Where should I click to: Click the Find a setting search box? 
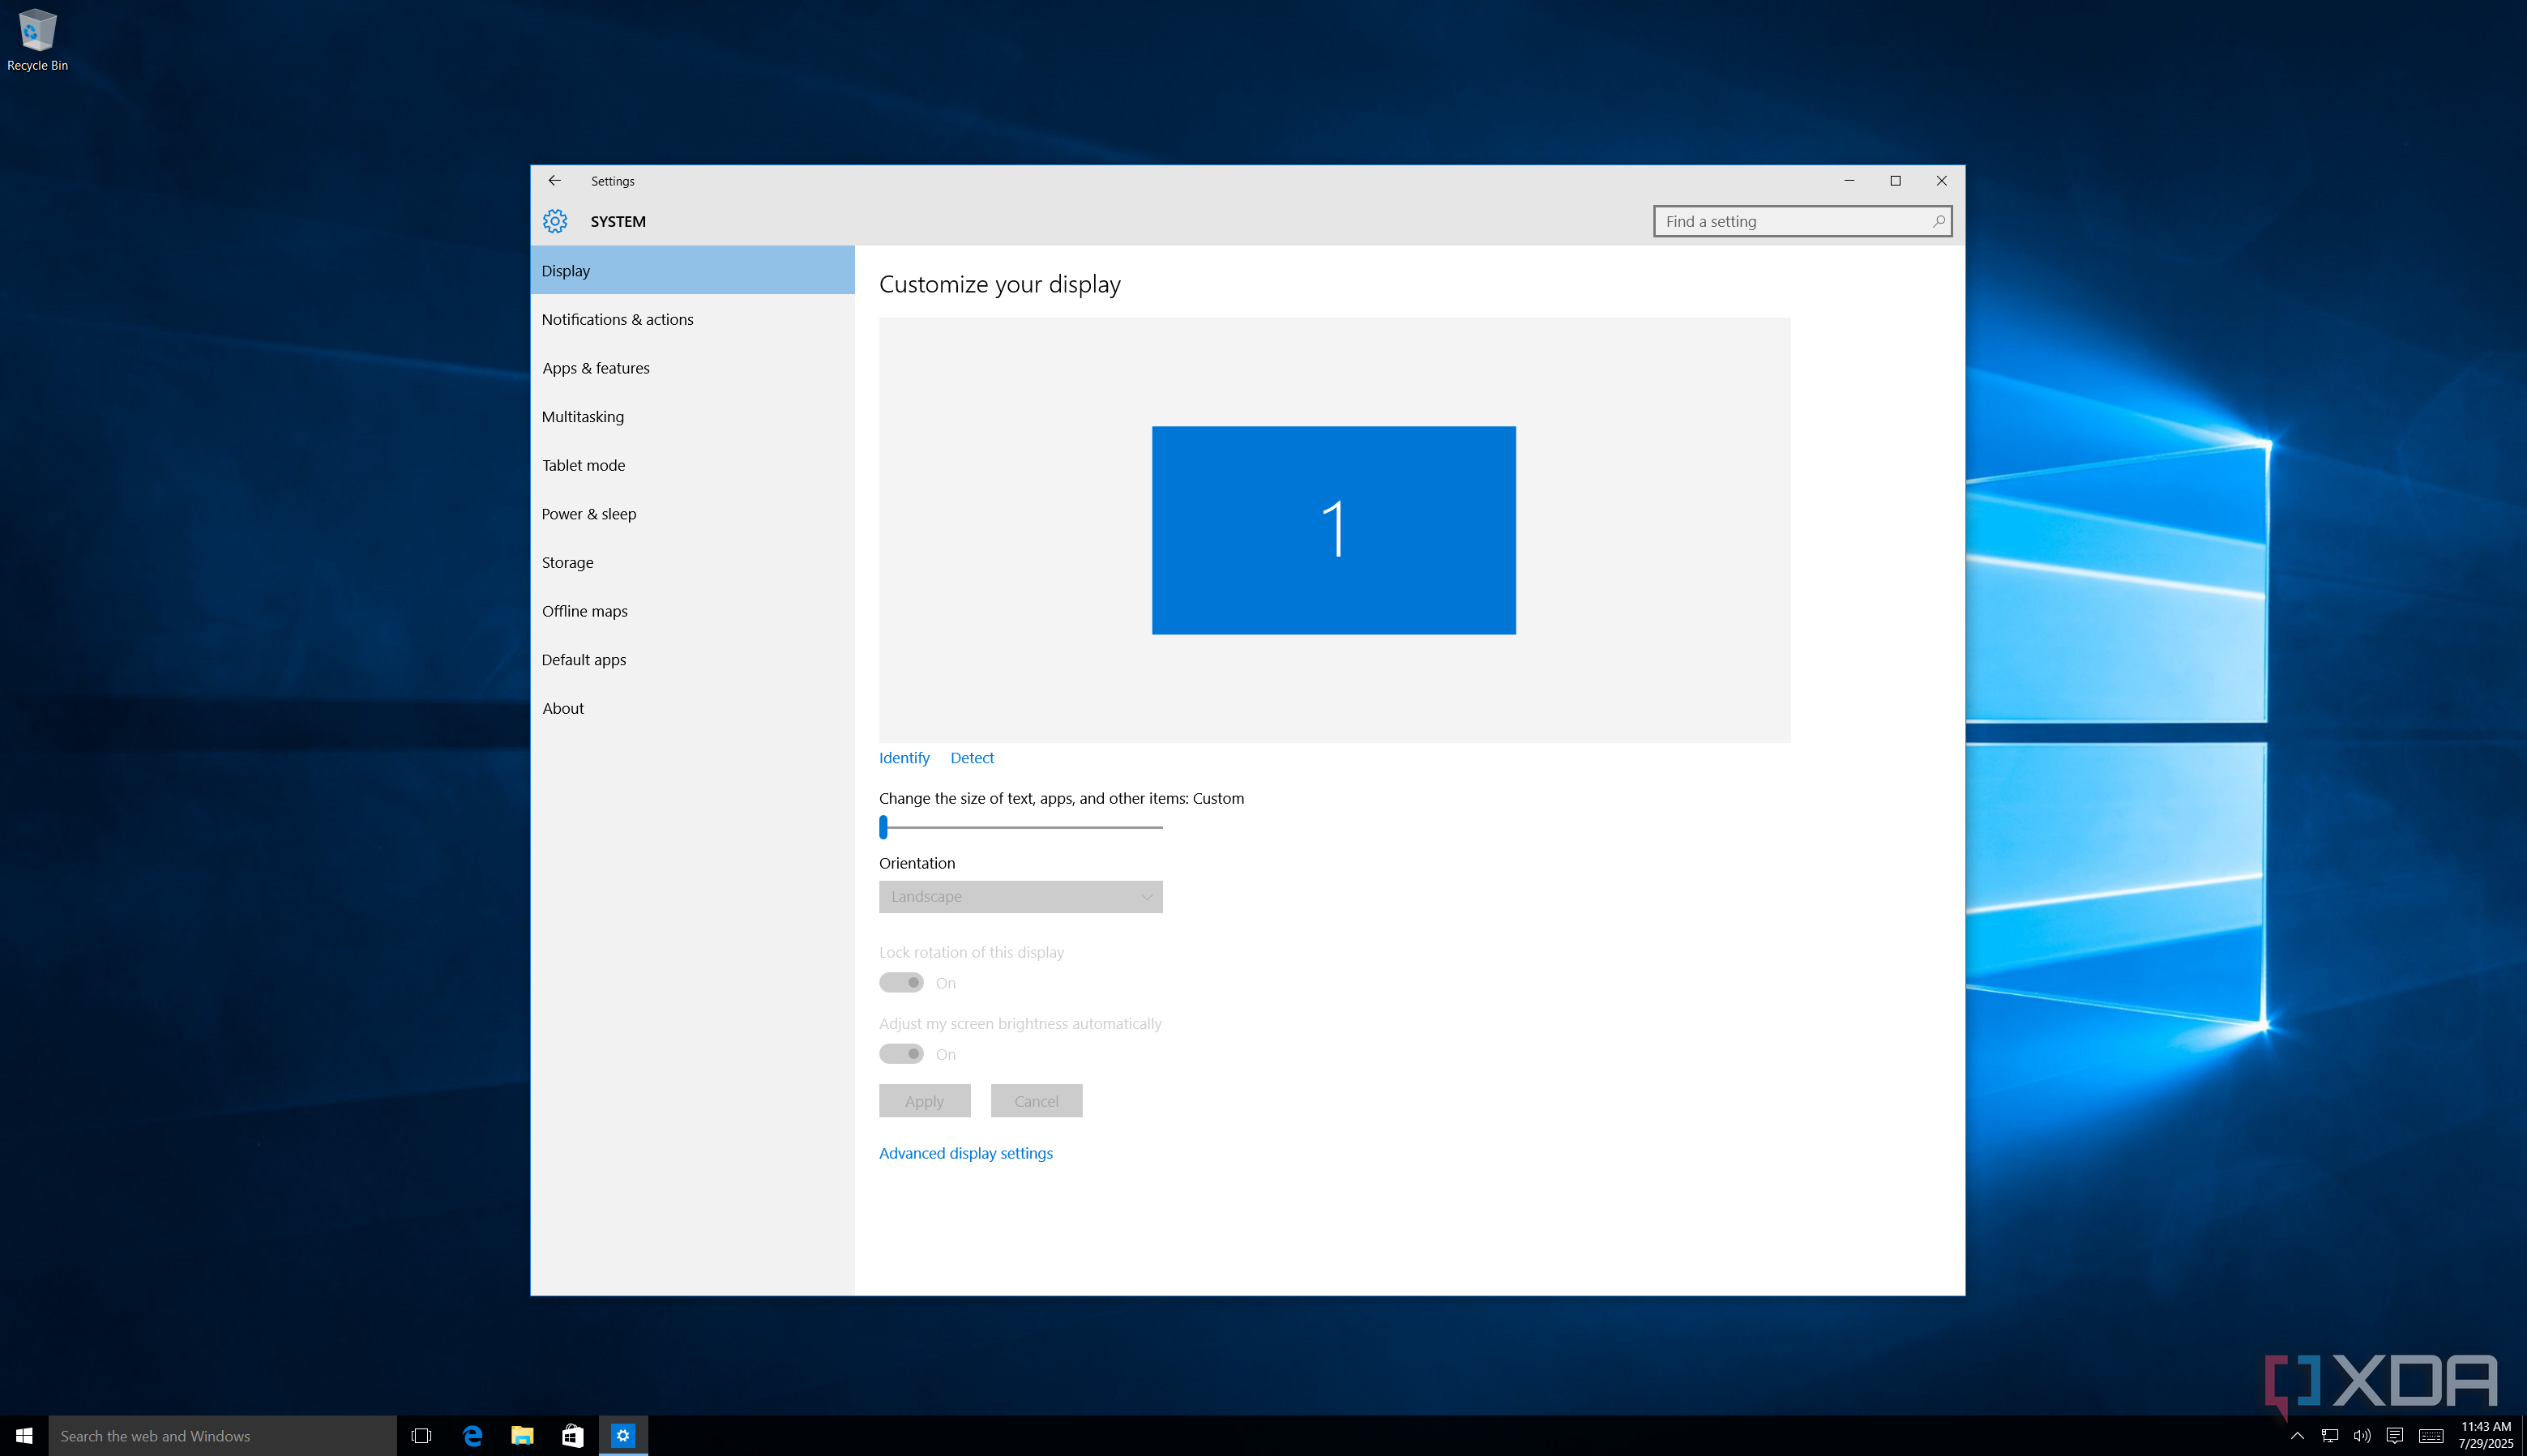(x=1802, y=221)
